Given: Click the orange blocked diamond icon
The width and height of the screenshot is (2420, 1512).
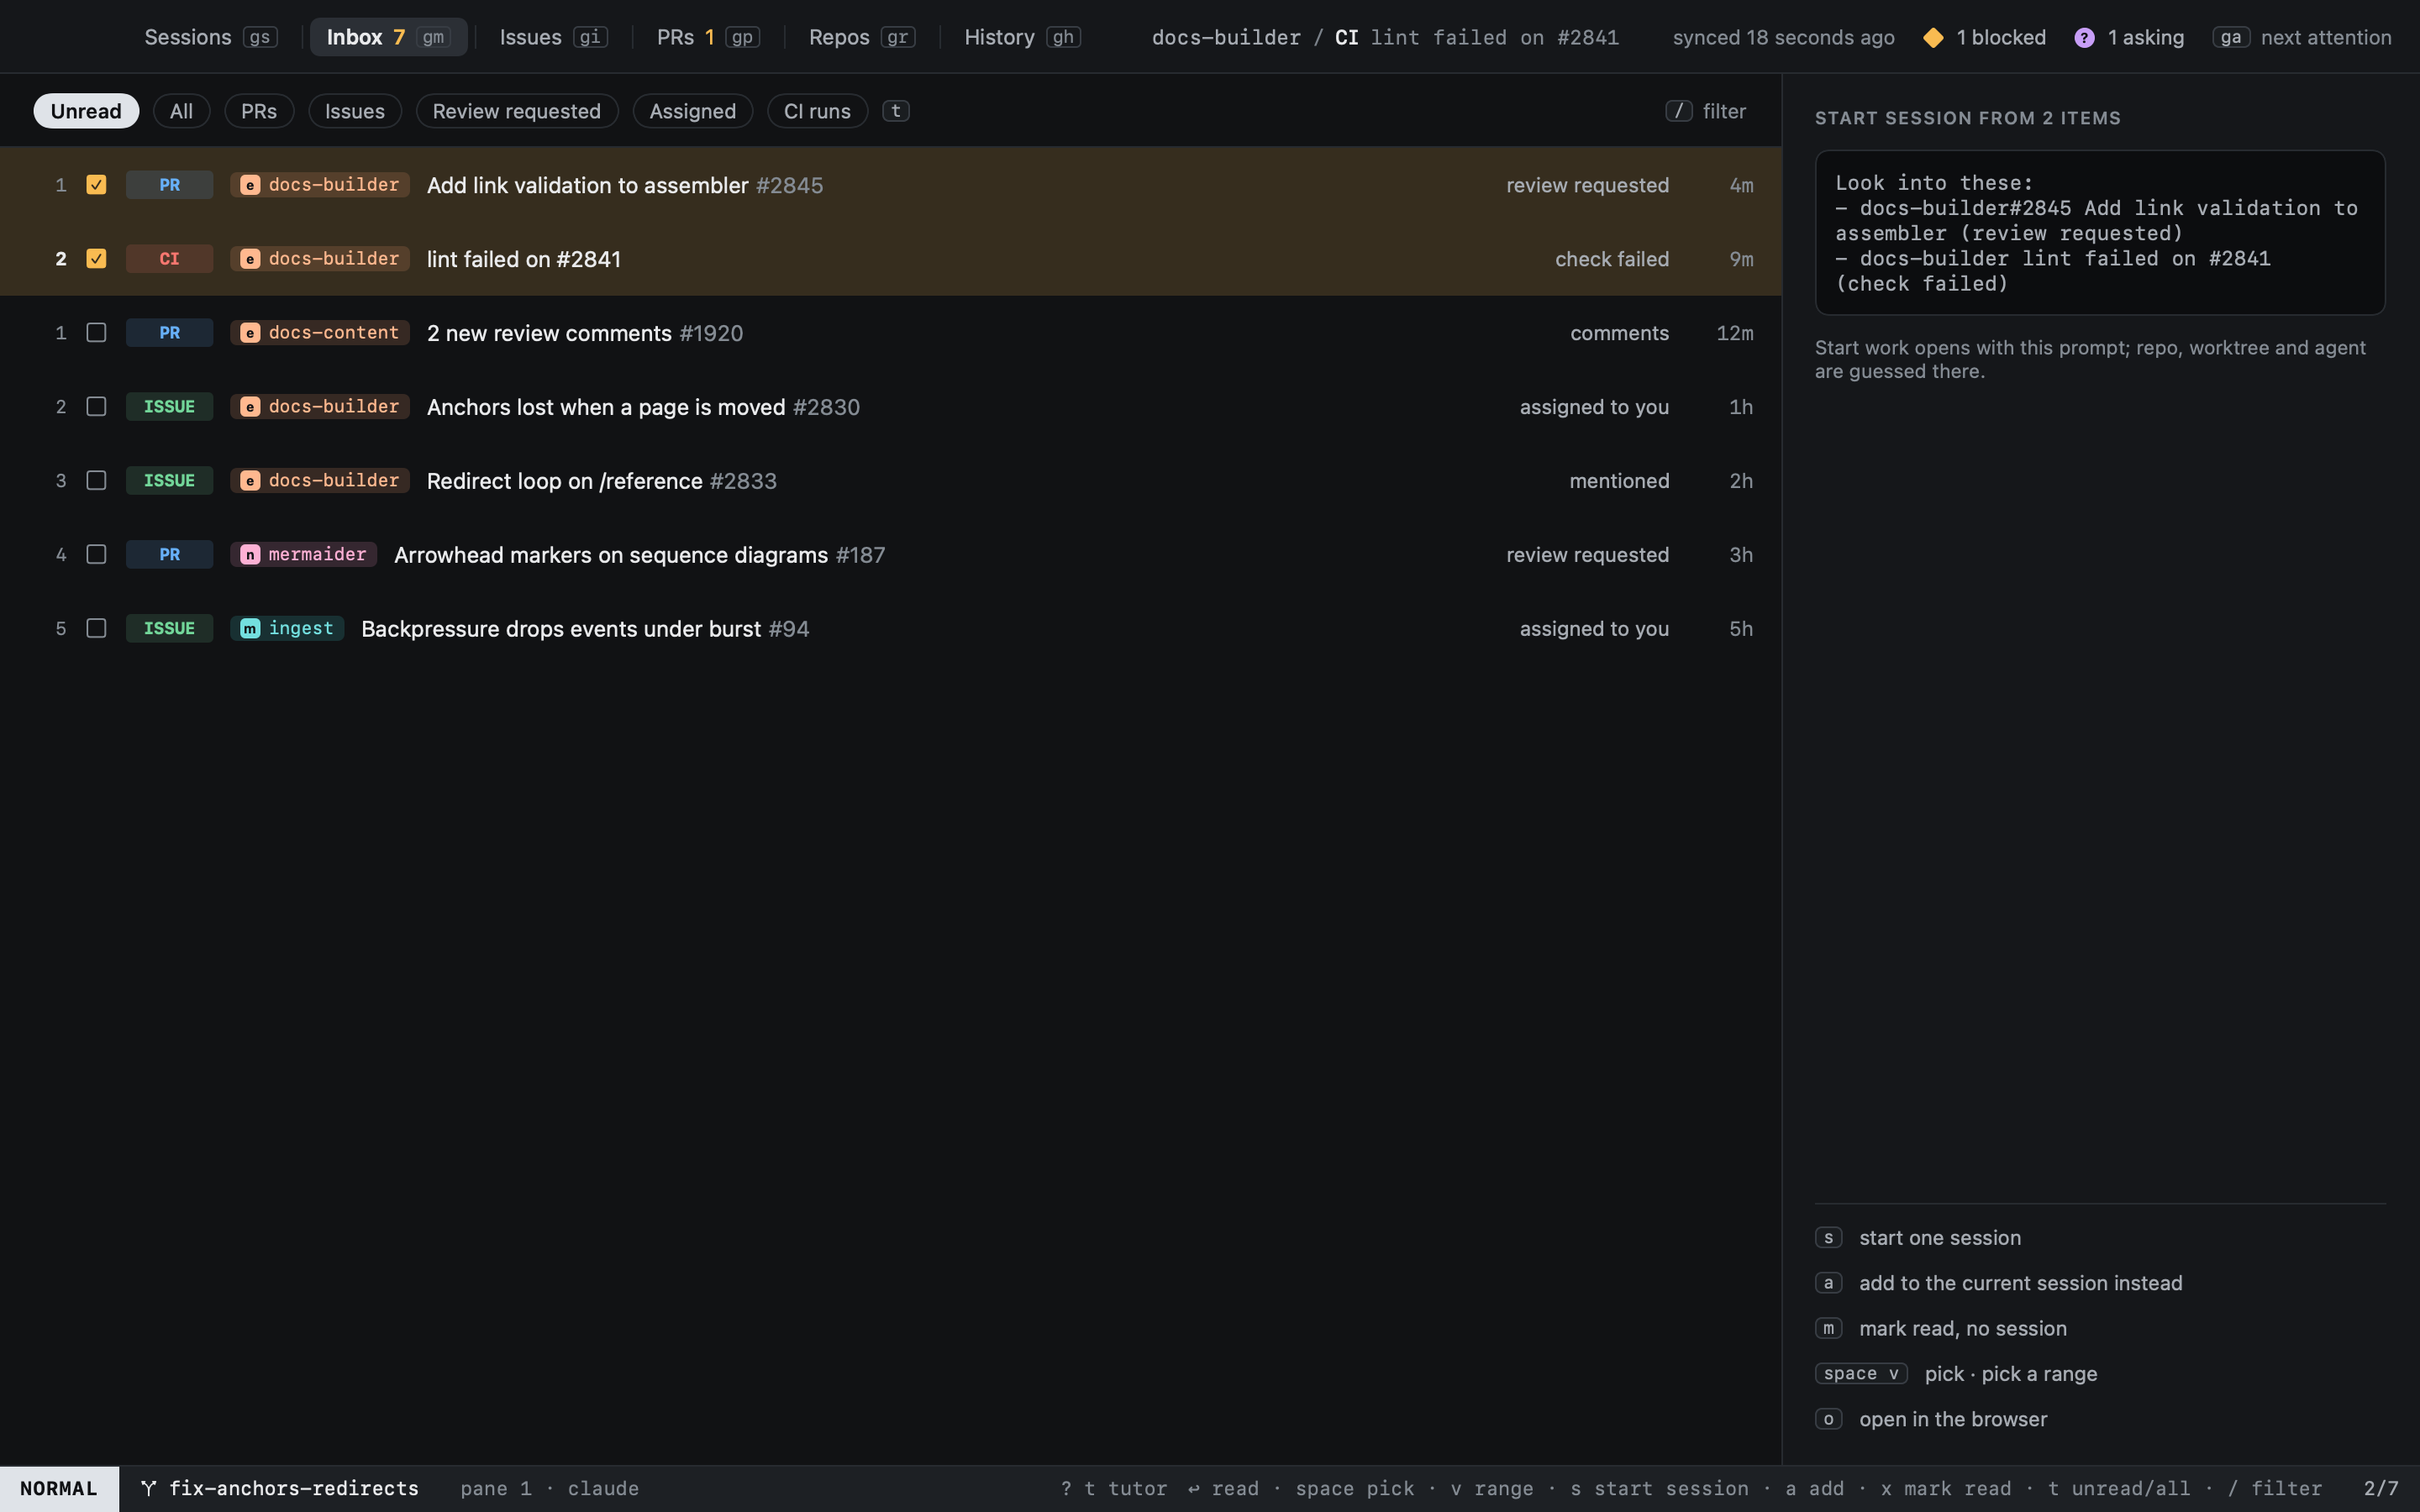Looking at the screenshot, I should coord(1933,37).
